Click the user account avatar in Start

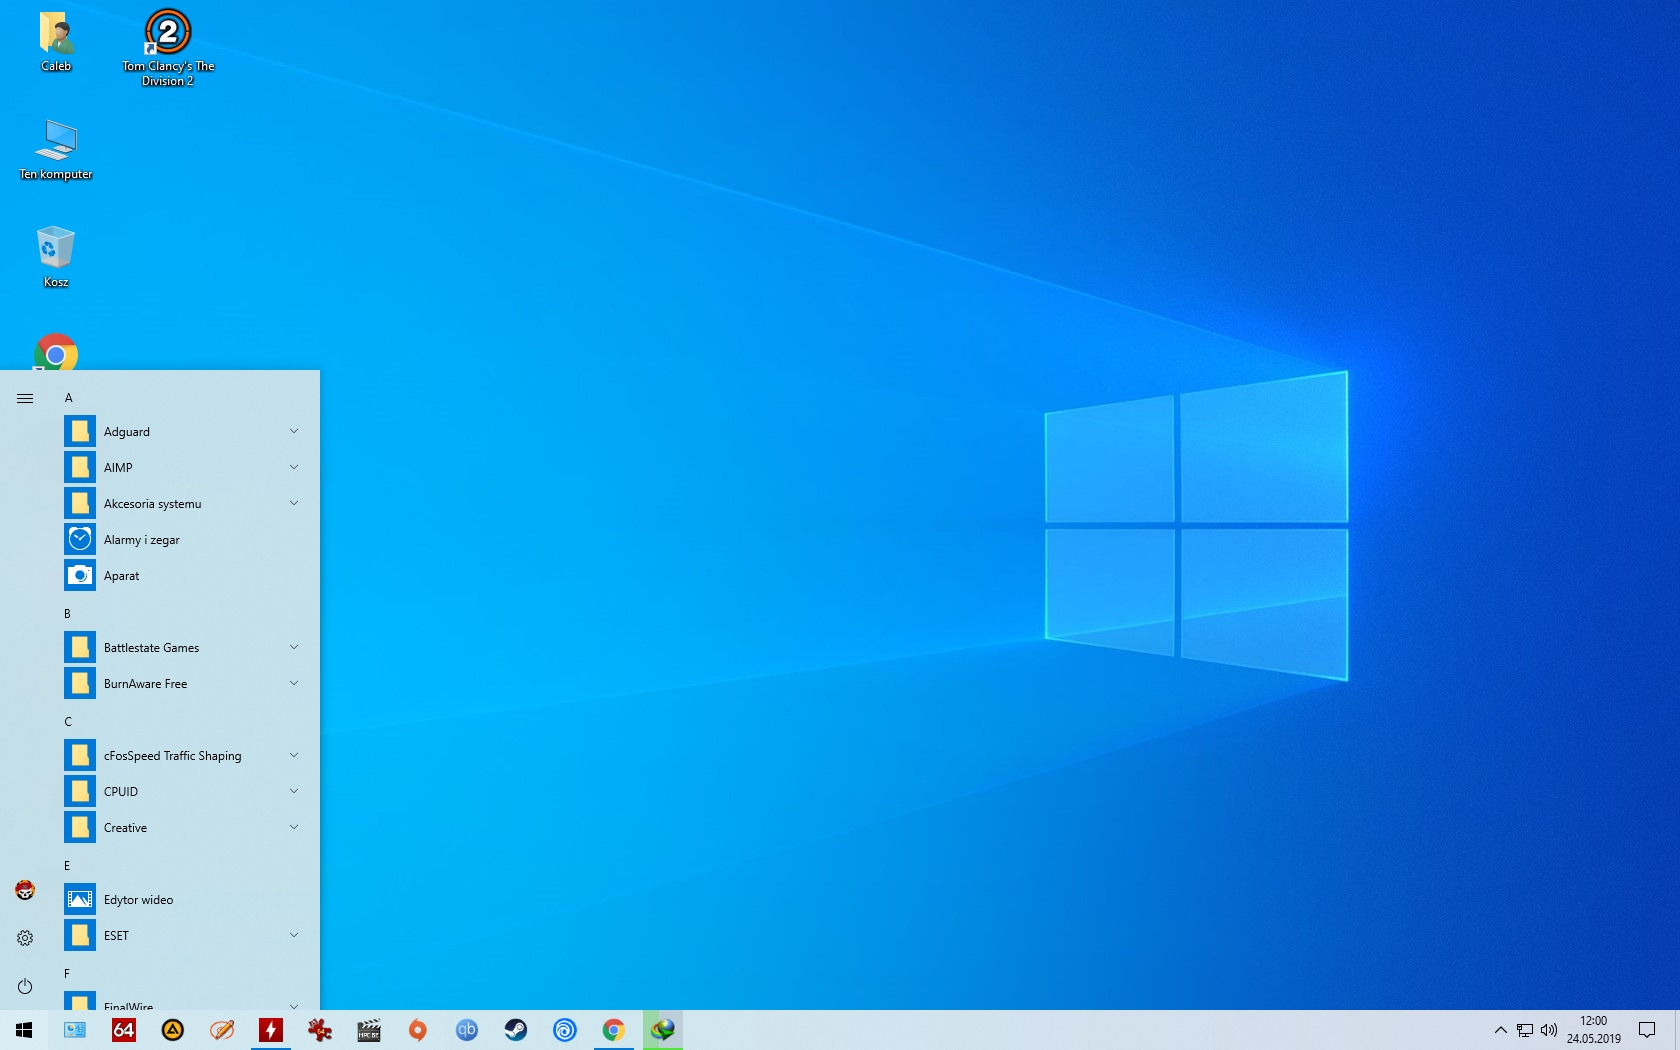(x=25, y=890)
